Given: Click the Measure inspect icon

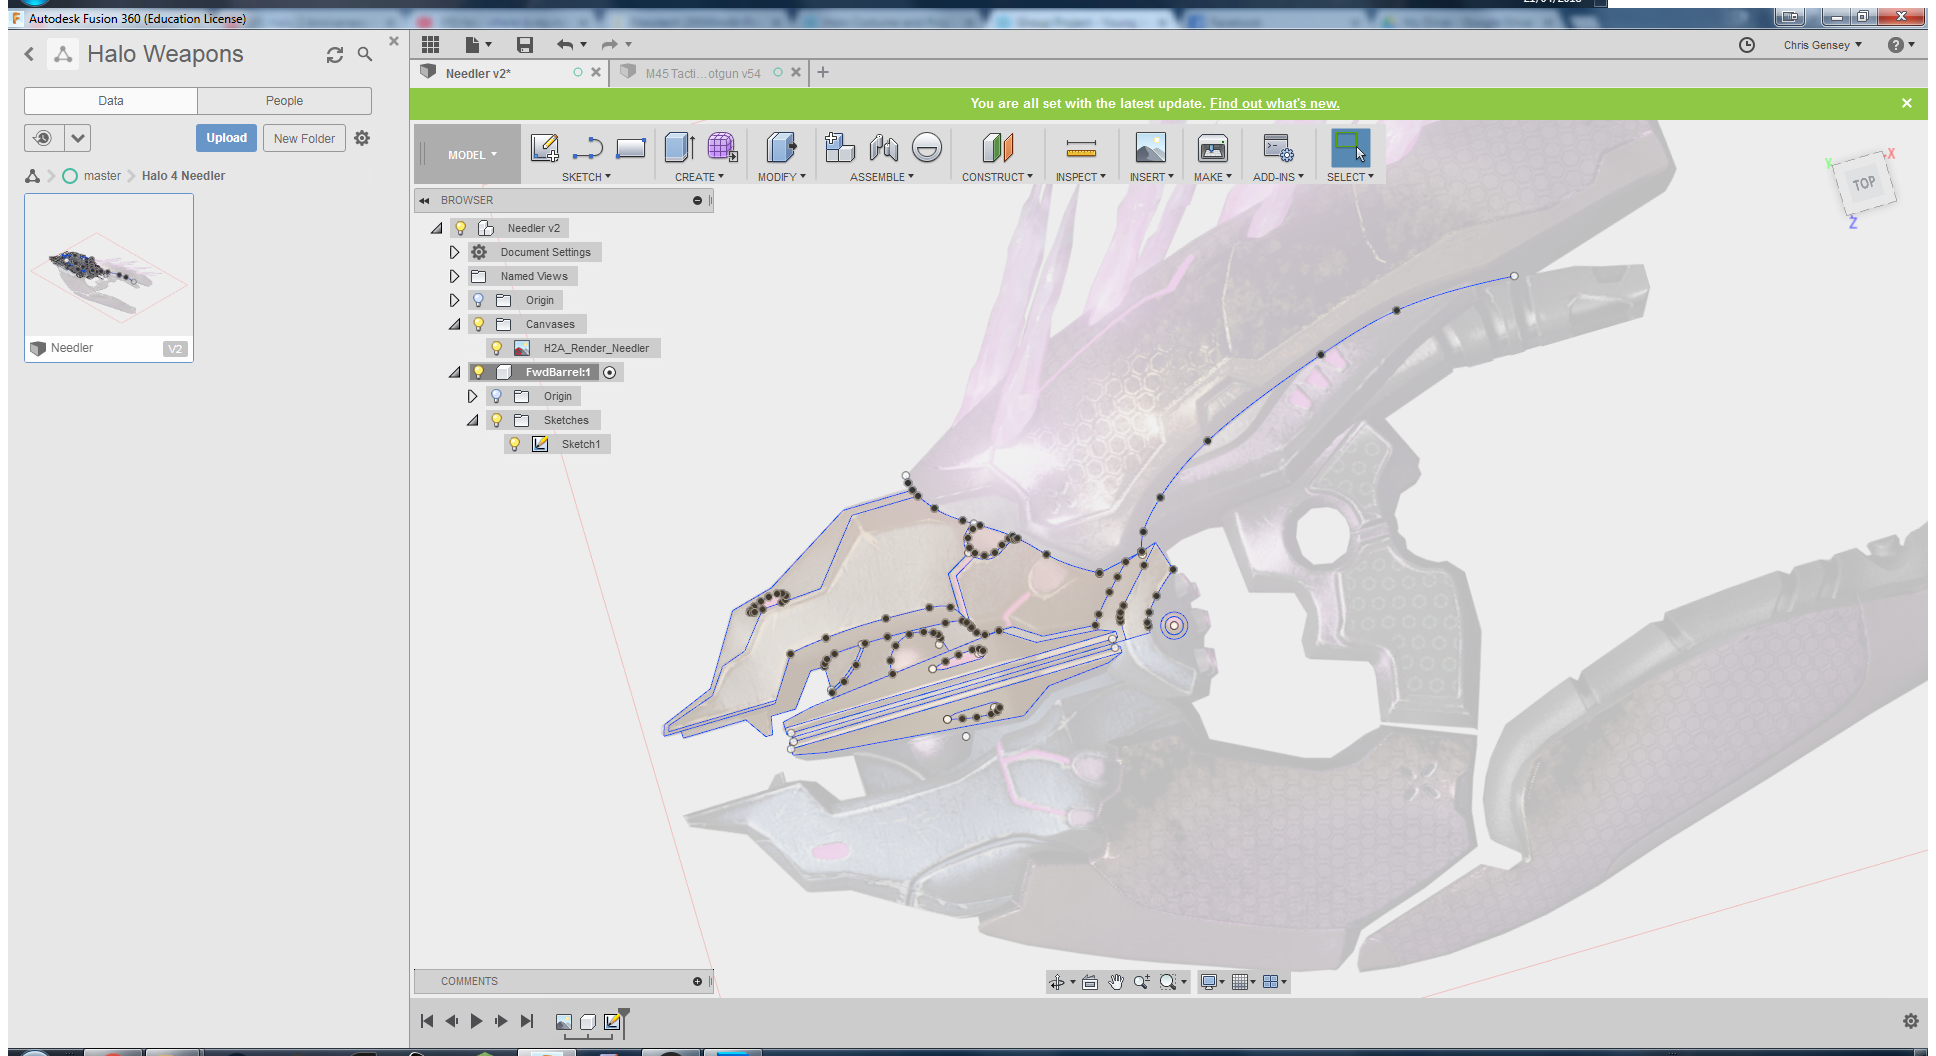Looking at the screenshot, I should (x=1081, y=149).
